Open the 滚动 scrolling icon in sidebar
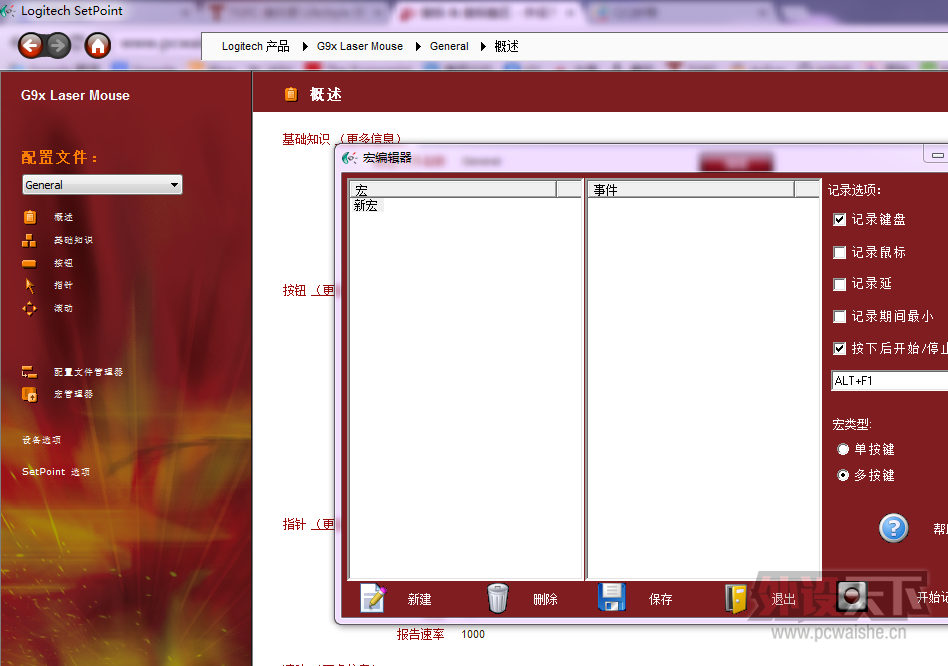 pos(30,309)
